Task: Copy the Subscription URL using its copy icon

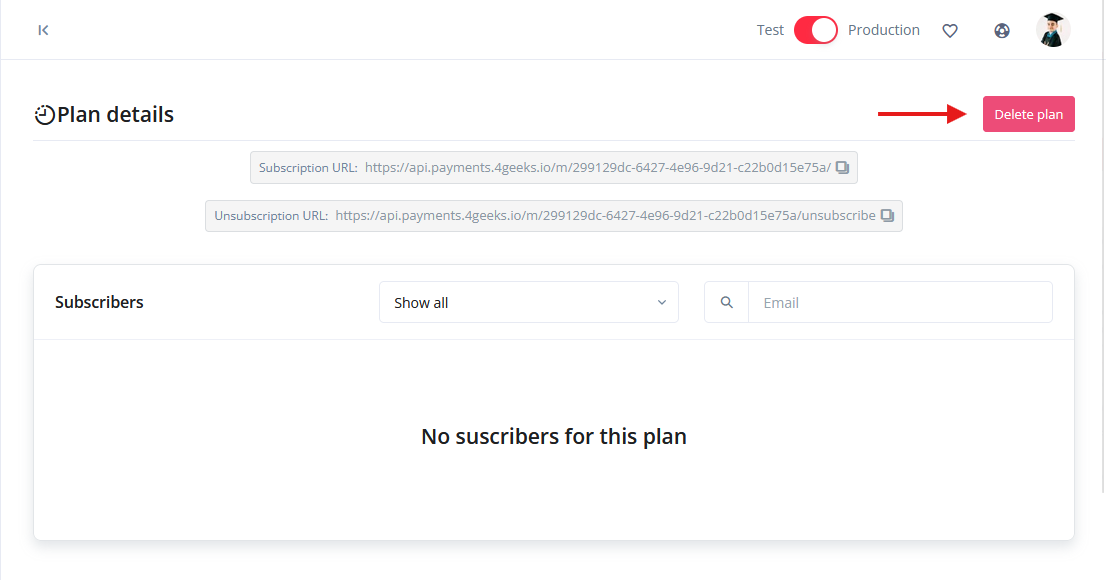Action: coord(843,168)
